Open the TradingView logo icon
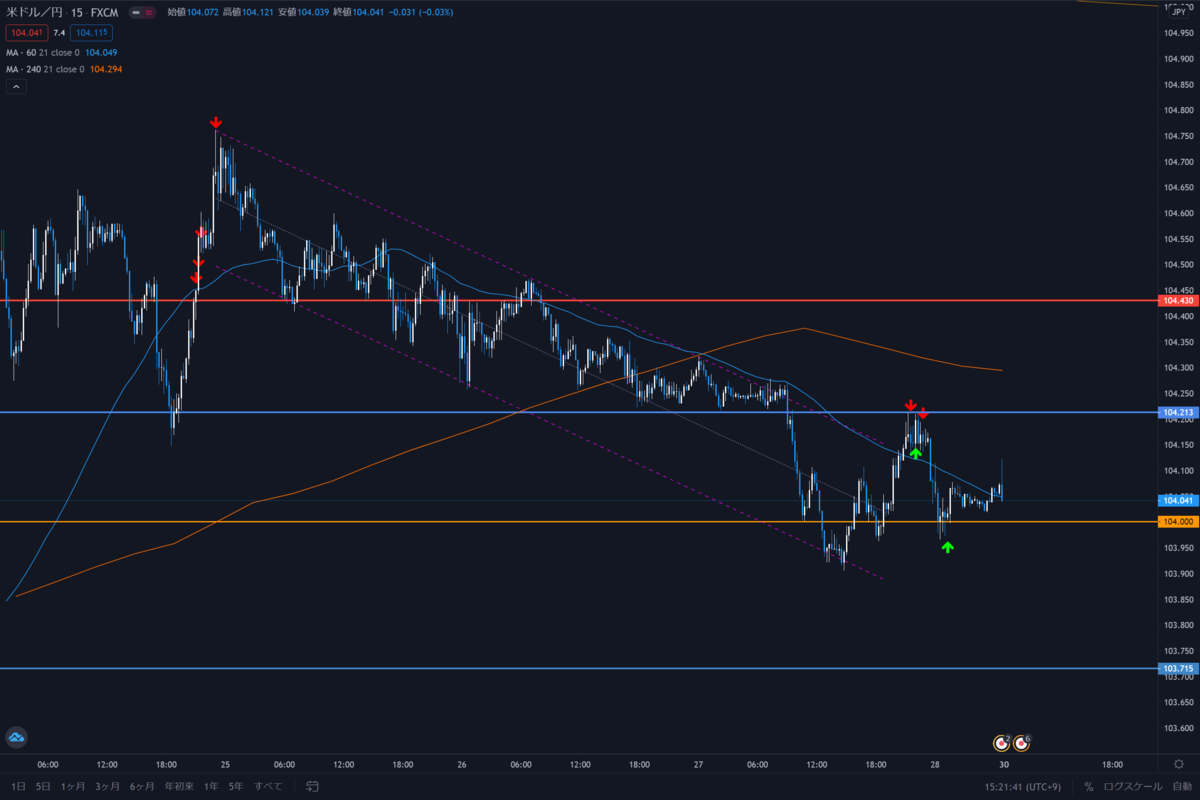This screenshot has width=1200, height=800. pos(16,738)
